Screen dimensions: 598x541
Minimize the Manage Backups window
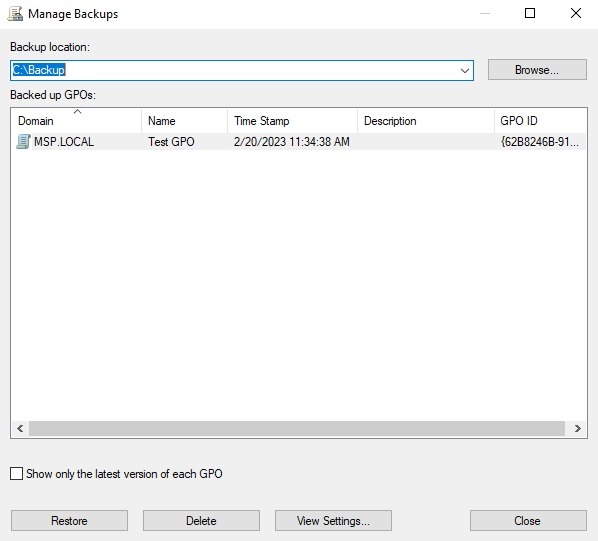(x=485, y=13)
